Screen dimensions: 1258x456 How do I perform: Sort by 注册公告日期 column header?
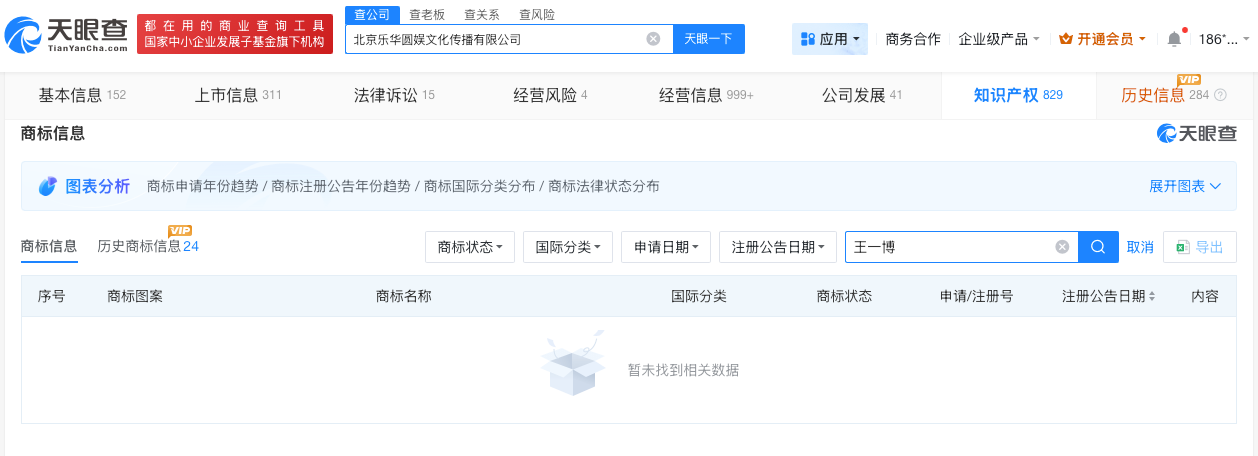tap(1109, 296)
